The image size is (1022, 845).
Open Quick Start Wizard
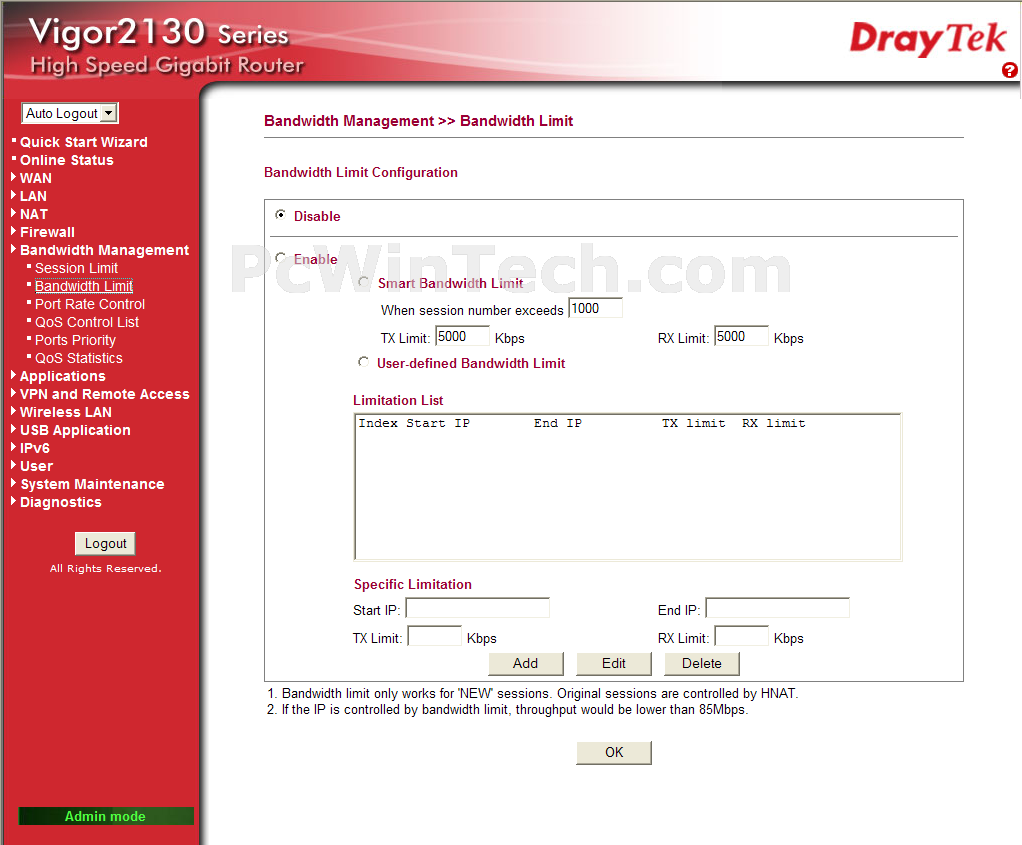83,142
